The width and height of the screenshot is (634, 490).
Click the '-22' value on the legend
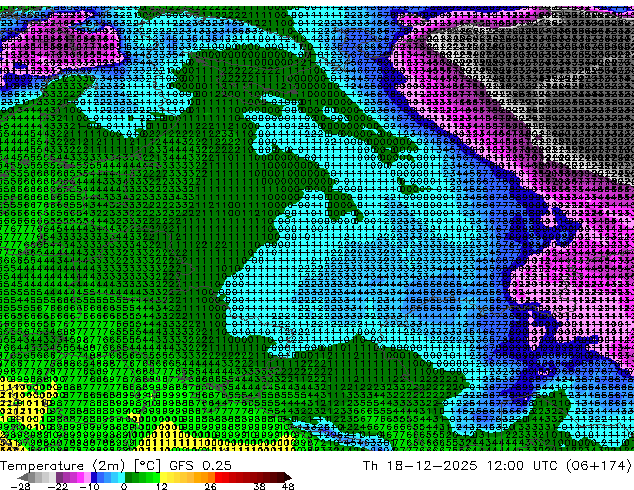pyautogui.click(x=57, y=486)
